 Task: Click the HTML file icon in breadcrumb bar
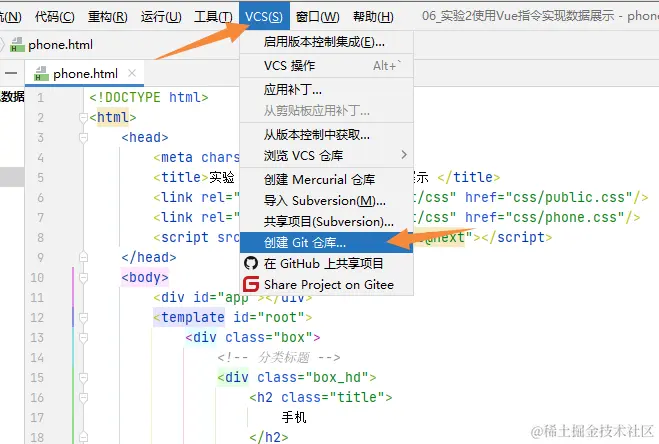coord(17,45)
